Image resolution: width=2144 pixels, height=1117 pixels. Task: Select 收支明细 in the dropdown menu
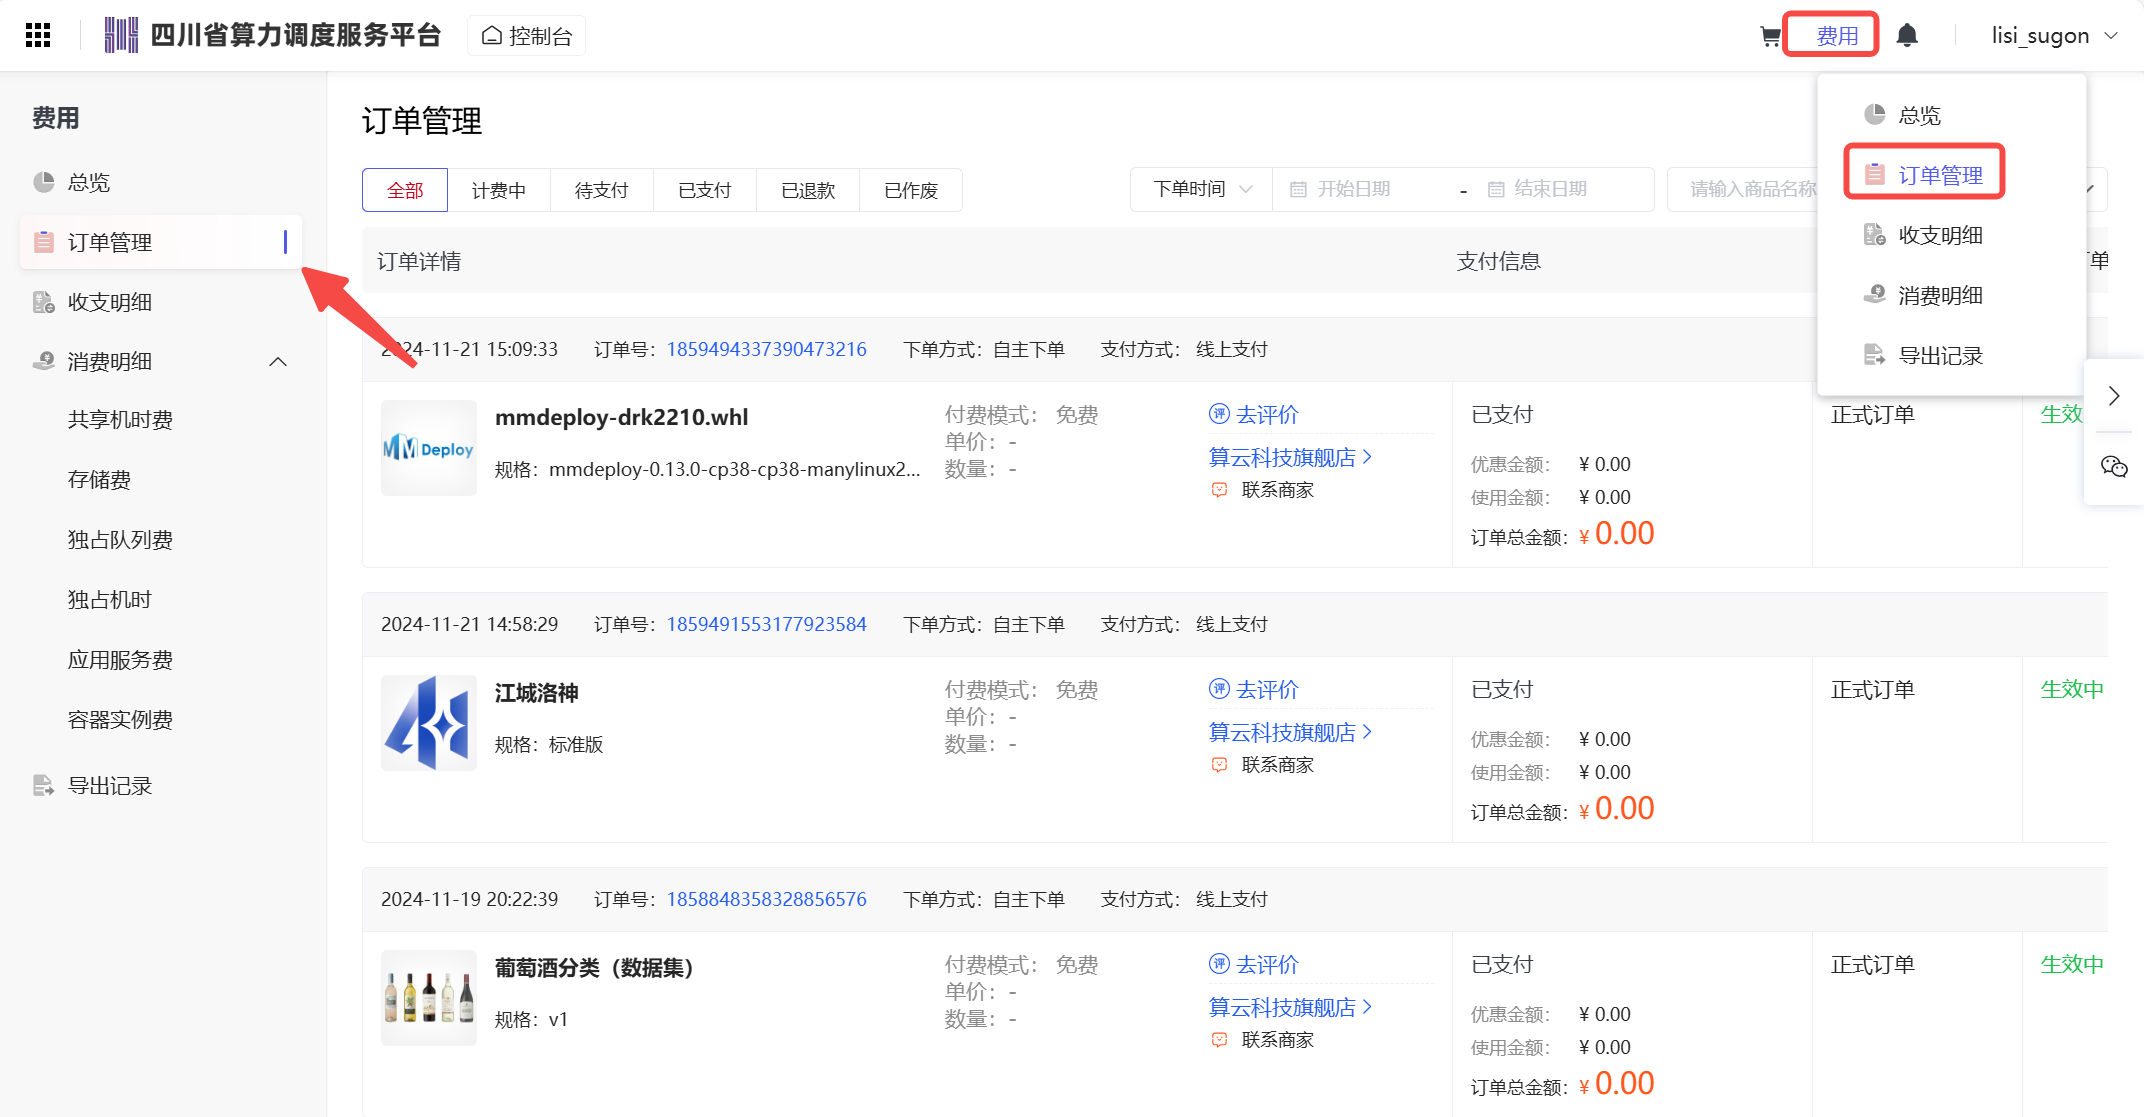point(1939,235)
